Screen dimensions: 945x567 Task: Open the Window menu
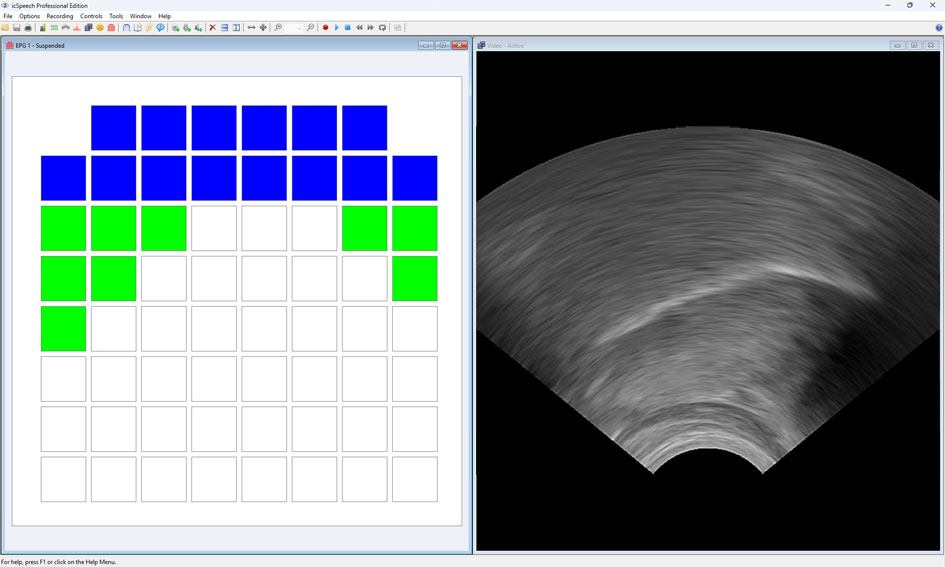(x=140, y=16)
